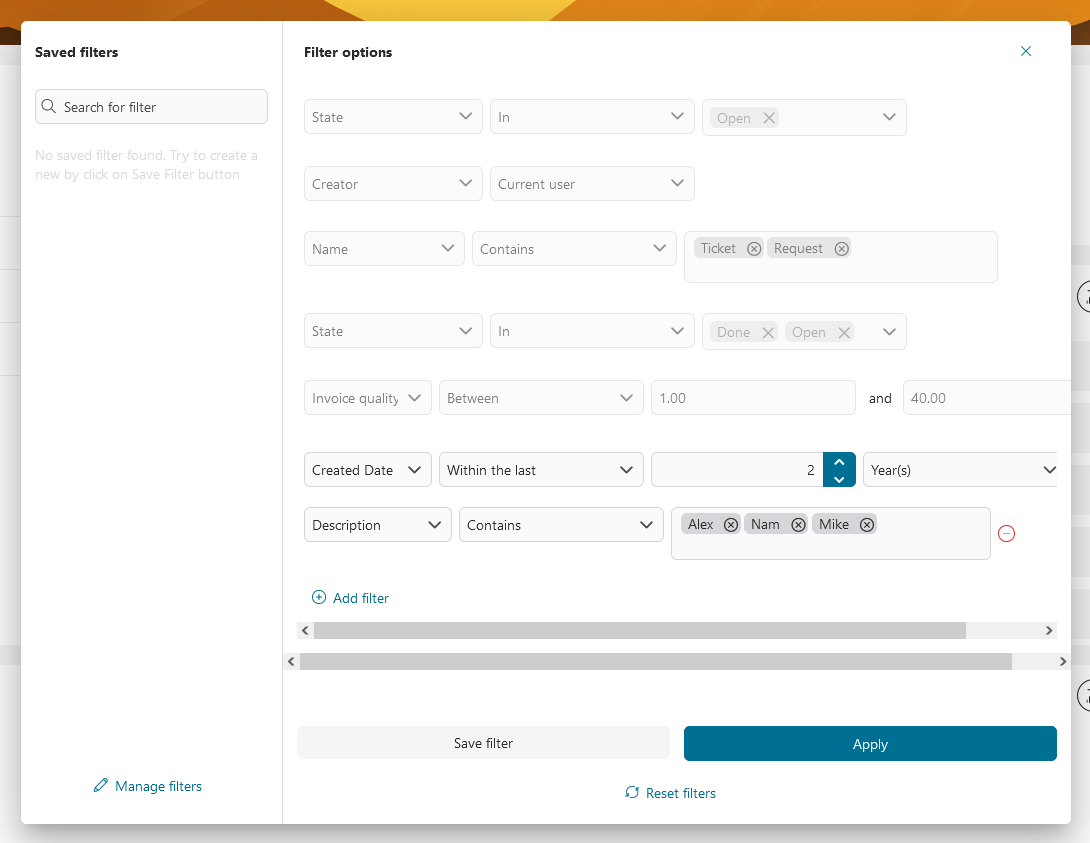
Task: Remove the Alex tag from Description filter
Action: [x=731, y=523]
